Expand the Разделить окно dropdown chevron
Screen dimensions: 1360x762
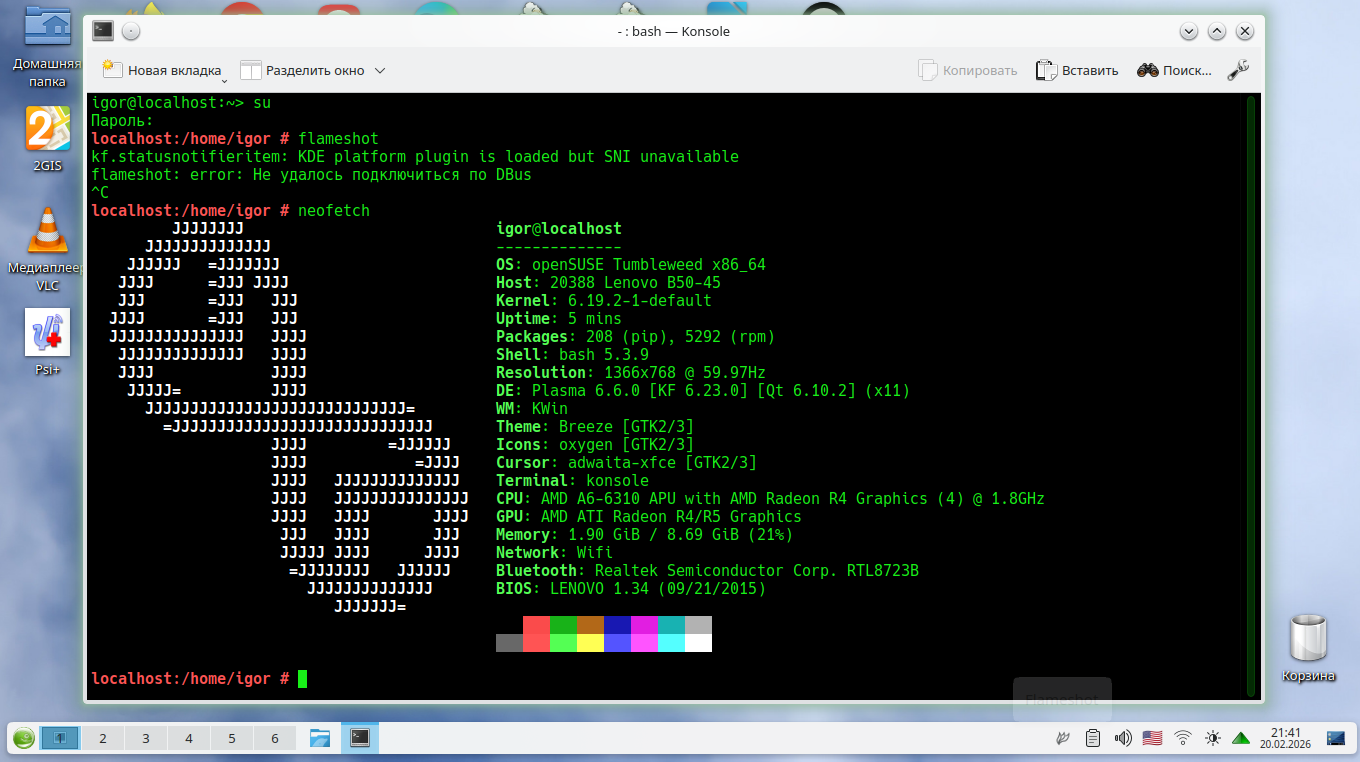tap(380, 71)
